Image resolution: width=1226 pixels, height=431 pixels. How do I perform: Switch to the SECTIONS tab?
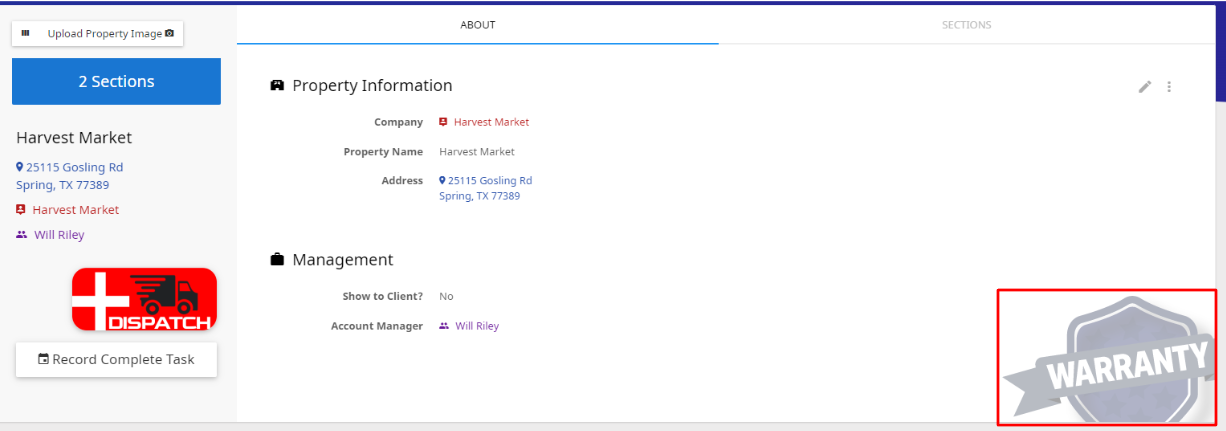point(966,25)
